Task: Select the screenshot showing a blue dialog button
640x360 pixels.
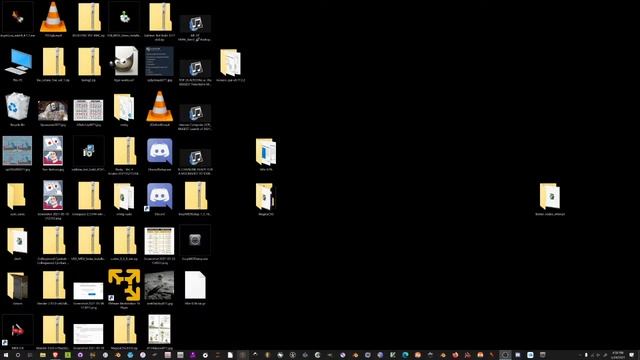Action: pos(89,291)
